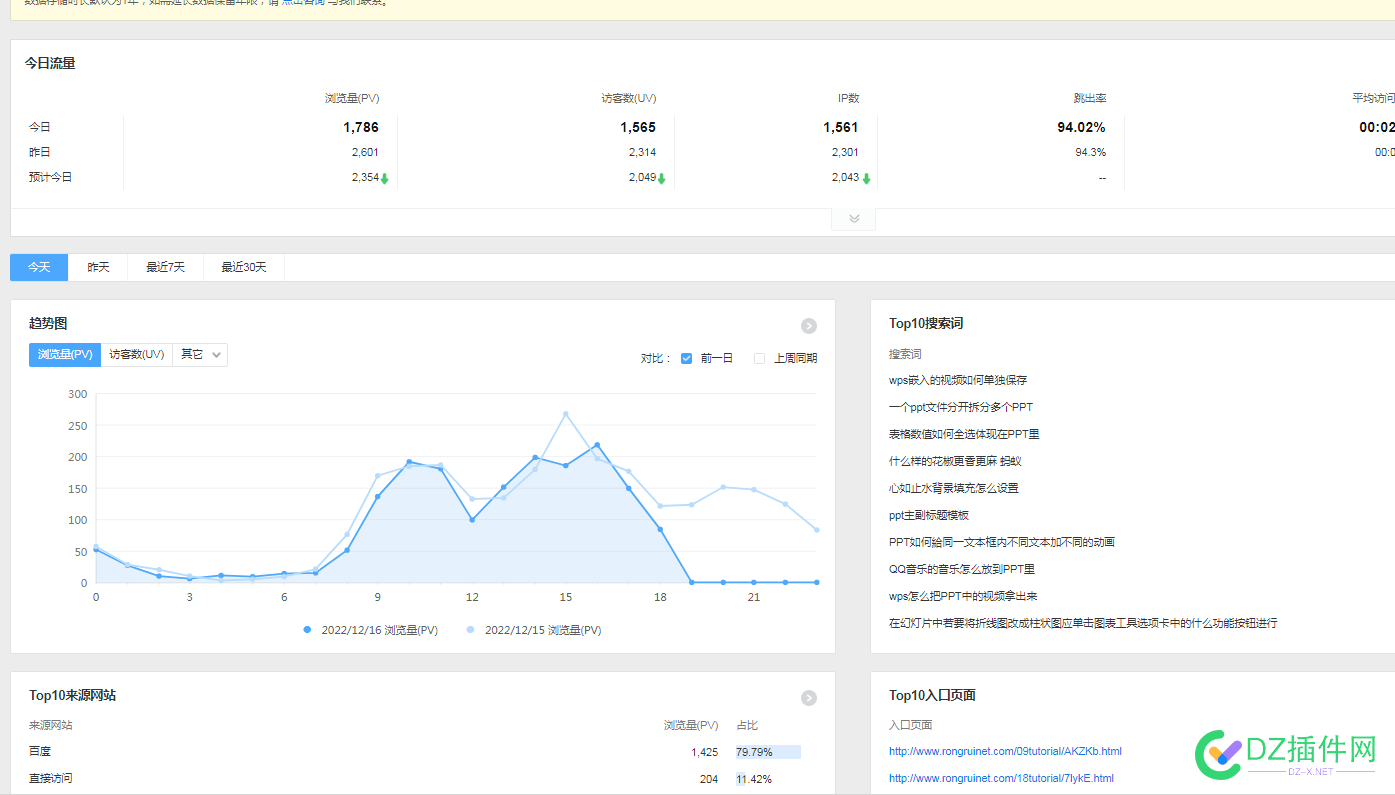
Task: Click yesterday's bounce rate 94.3%
Action: tap(1090, 152)
